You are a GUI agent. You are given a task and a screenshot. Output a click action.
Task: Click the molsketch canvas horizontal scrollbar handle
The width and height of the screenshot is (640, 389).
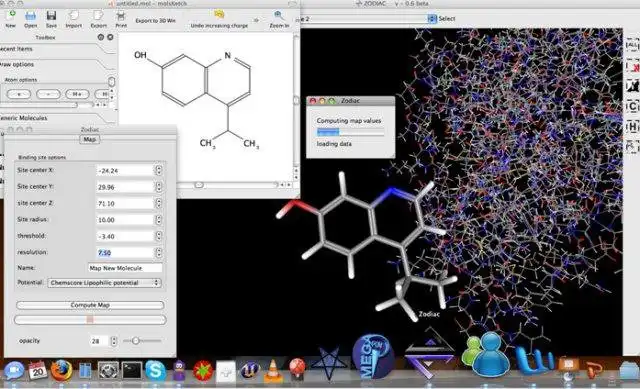(x=199, y=185)
